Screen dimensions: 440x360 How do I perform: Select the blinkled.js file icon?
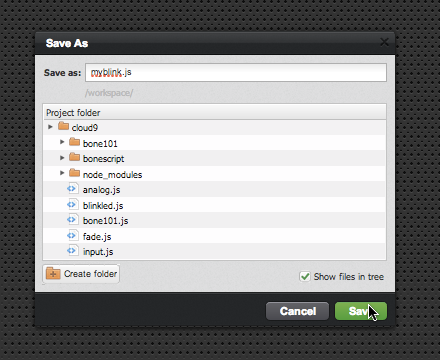[72, 204]
